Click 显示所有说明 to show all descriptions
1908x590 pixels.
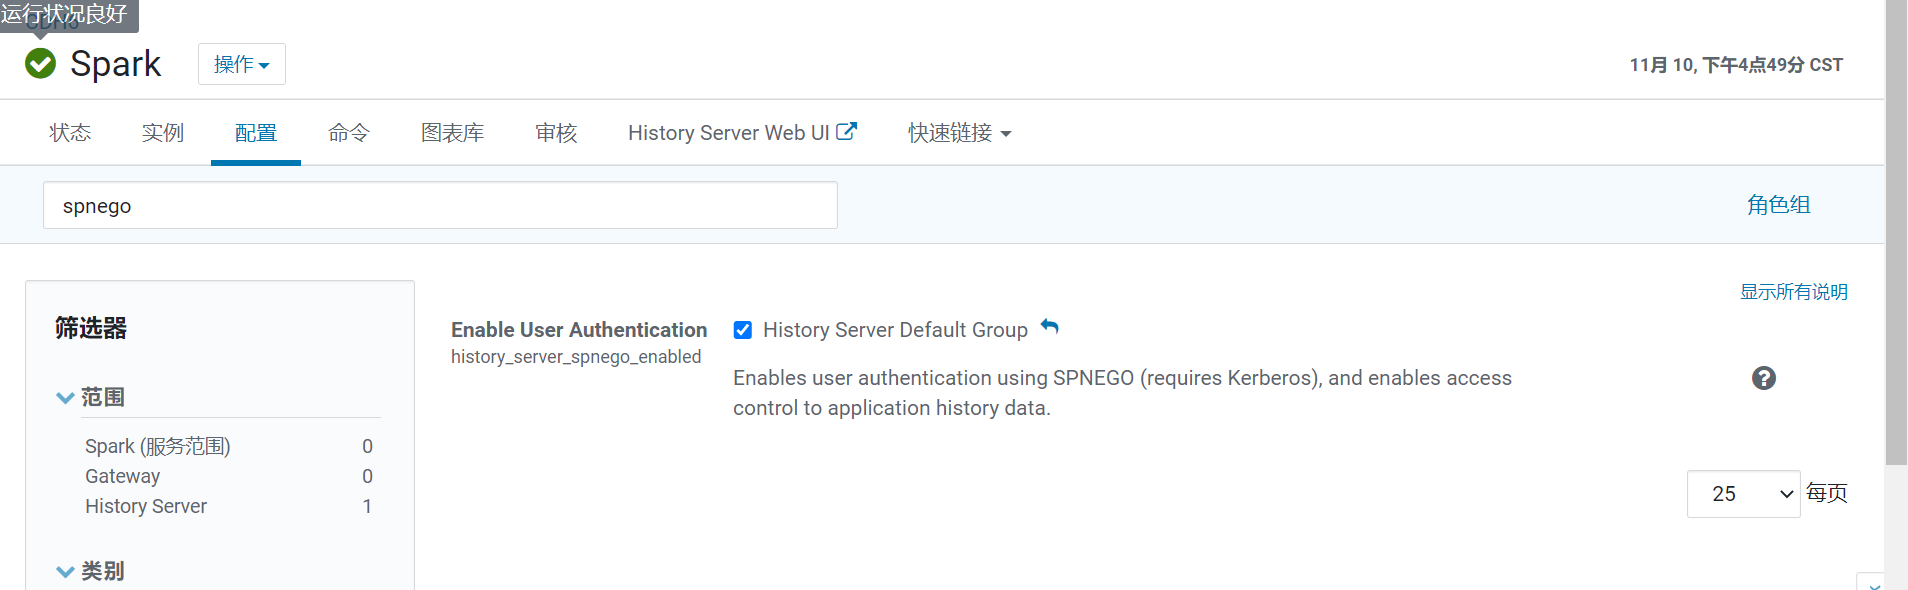[x=1794, y=292]
